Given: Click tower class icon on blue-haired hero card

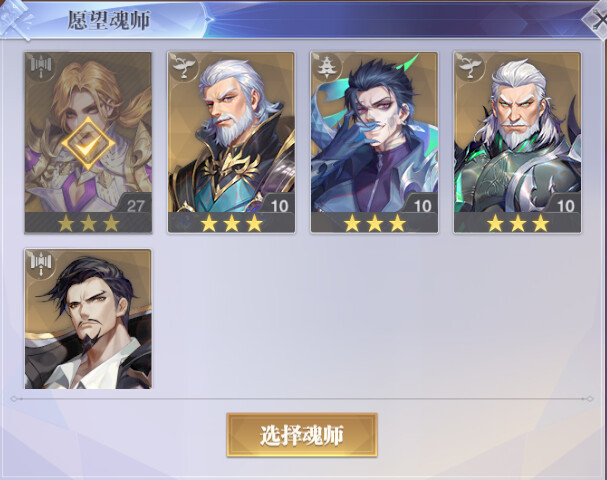Looking at the screenshot, I should (328, 68).
